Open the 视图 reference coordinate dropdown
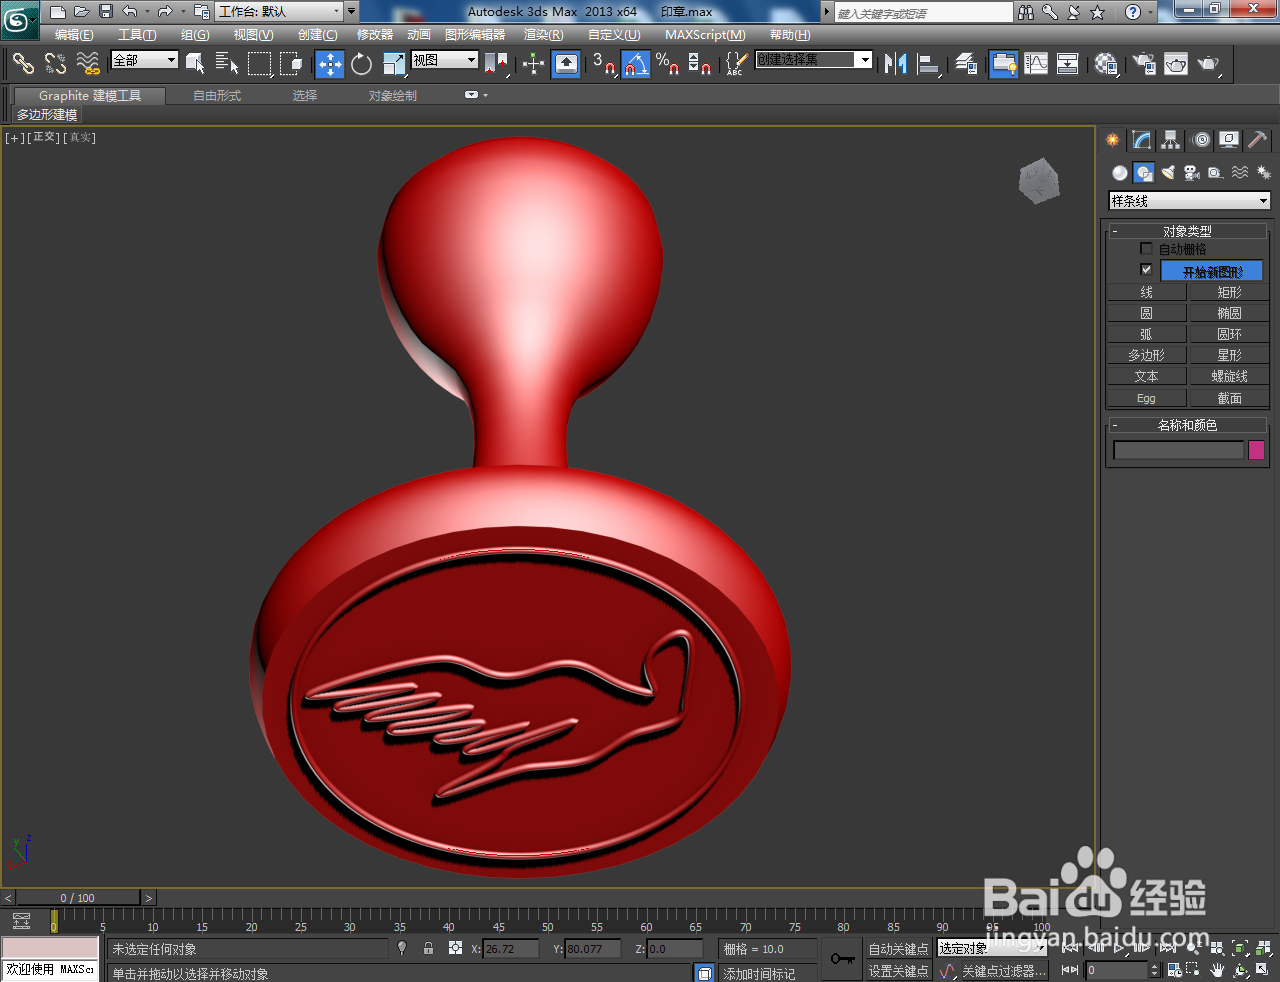This screenshot has height=982, width=1280. click(444, 58)
